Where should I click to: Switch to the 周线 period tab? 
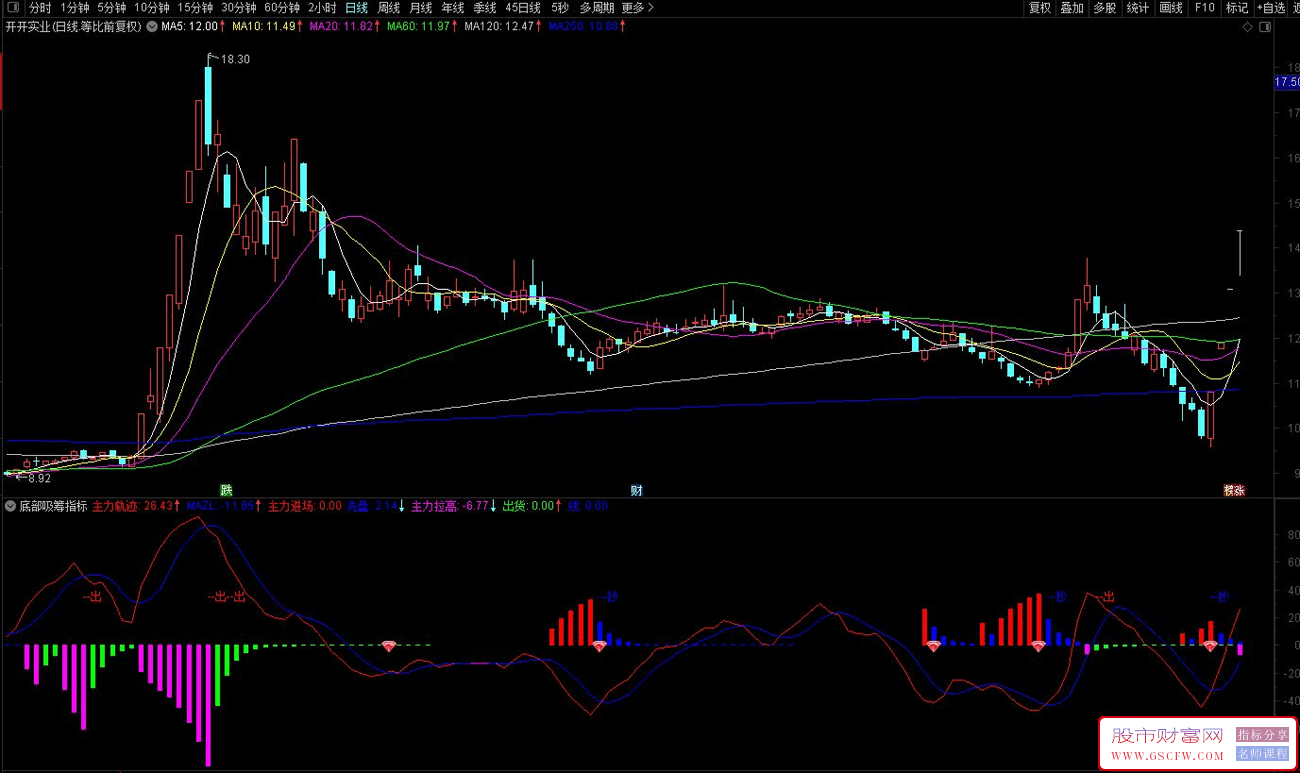(388, 8)
